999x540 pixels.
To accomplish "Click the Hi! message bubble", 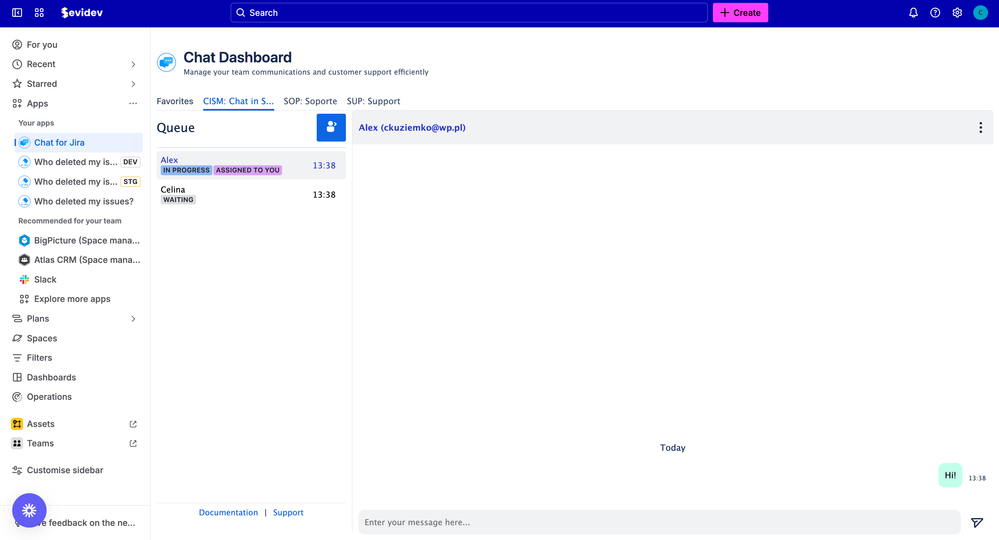I will [950, 475].
